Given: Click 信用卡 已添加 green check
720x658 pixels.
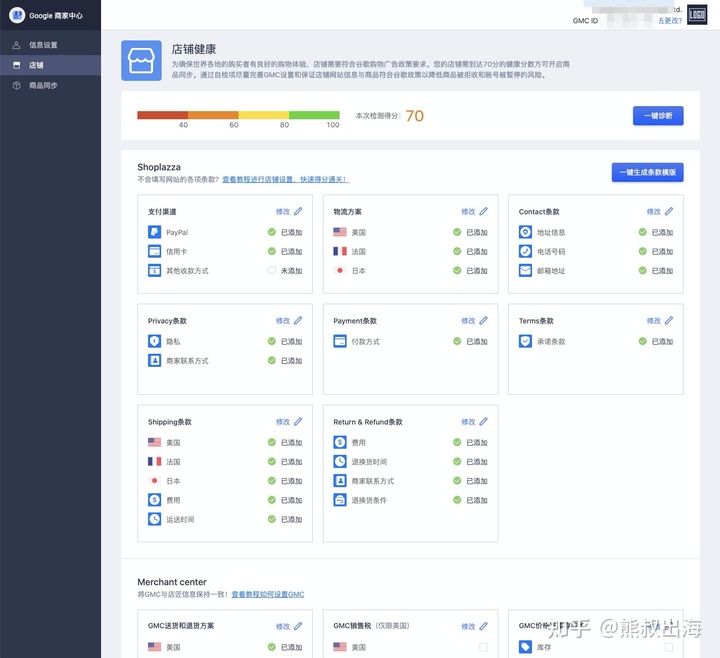Looking at the screenshot, I should click(x=272, y=251).
